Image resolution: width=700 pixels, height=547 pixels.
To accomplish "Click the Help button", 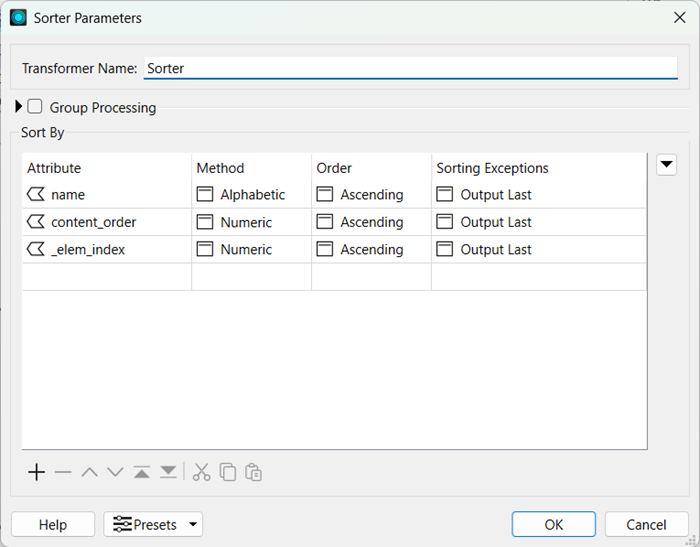I will 53,524.
